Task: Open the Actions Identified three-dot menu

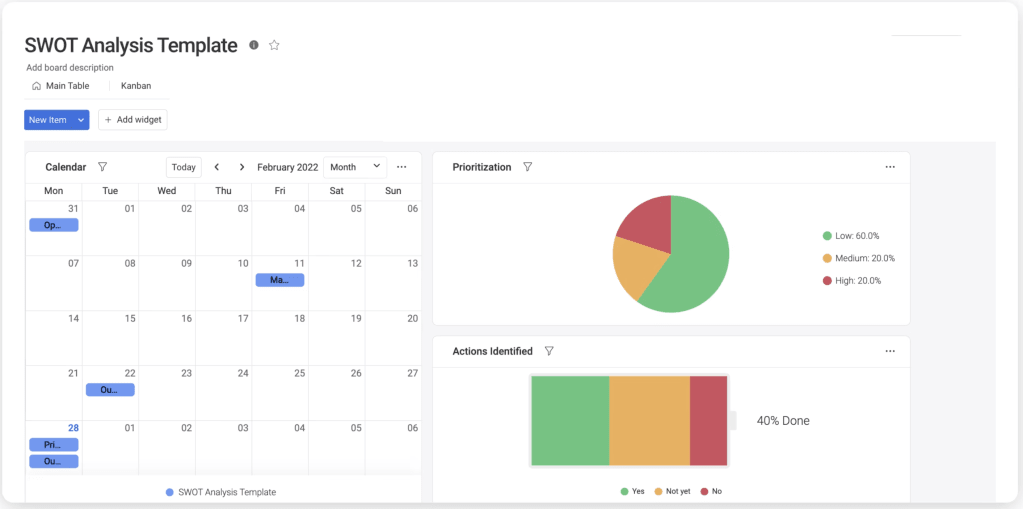Action: pos(890,351)
